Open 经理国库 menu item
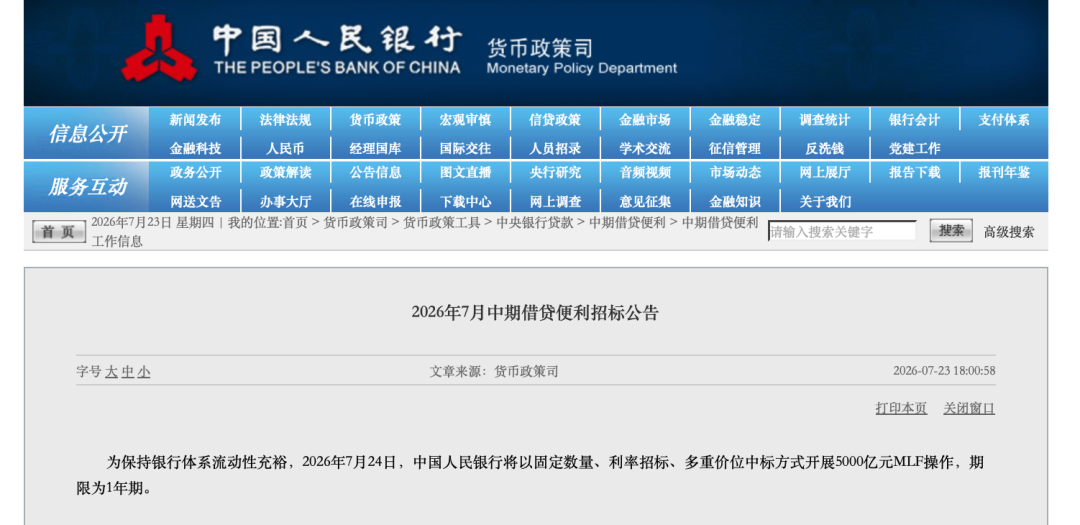1080x525 pixels. 375,148
